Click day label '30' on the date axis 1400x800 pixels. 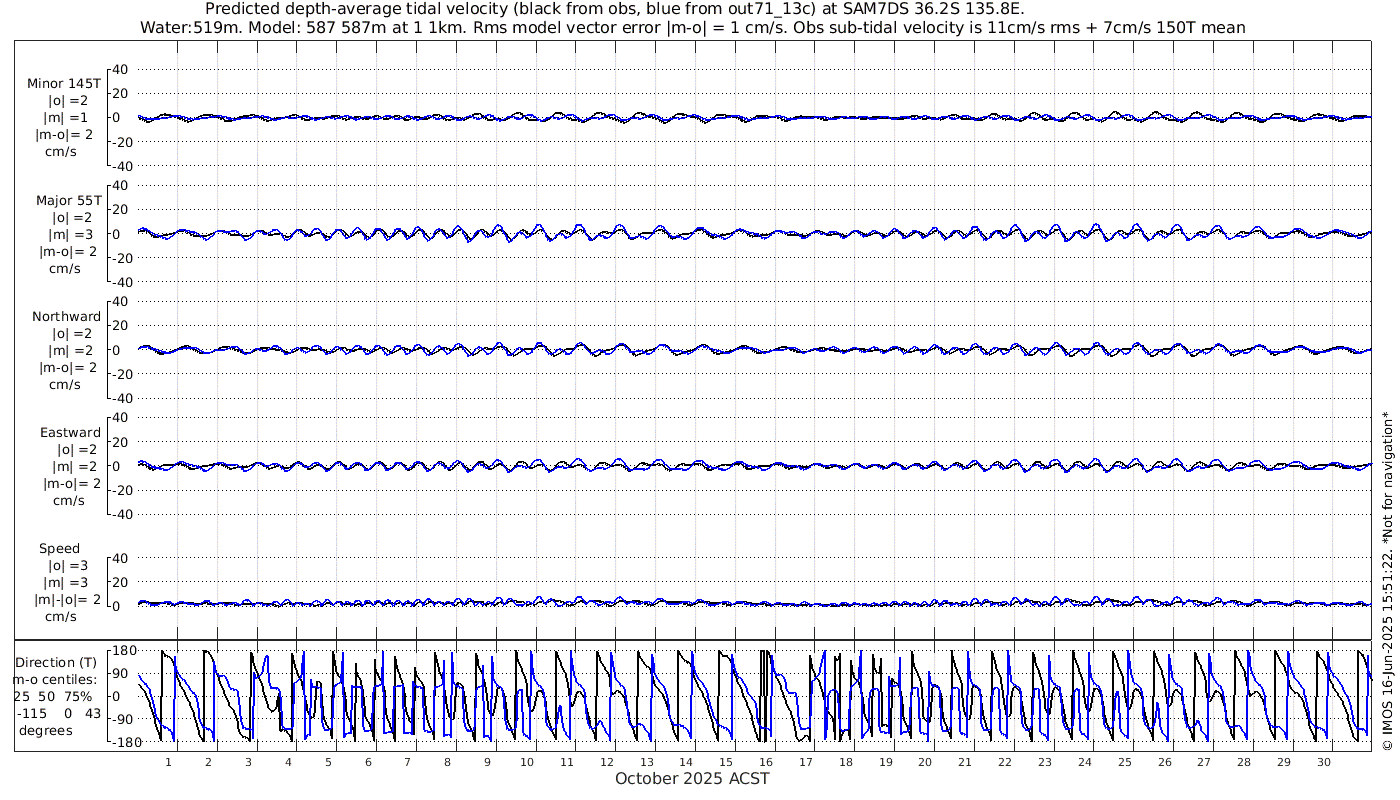(1323, 762)
